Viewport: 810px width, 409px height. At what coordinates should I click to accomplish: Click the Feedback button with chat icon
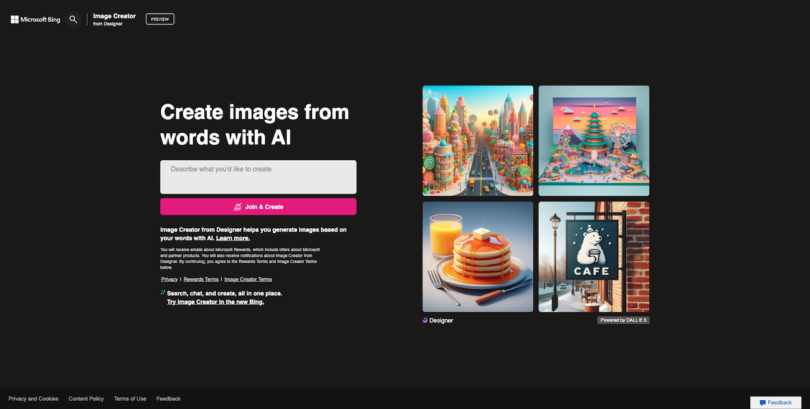point(776,402)
